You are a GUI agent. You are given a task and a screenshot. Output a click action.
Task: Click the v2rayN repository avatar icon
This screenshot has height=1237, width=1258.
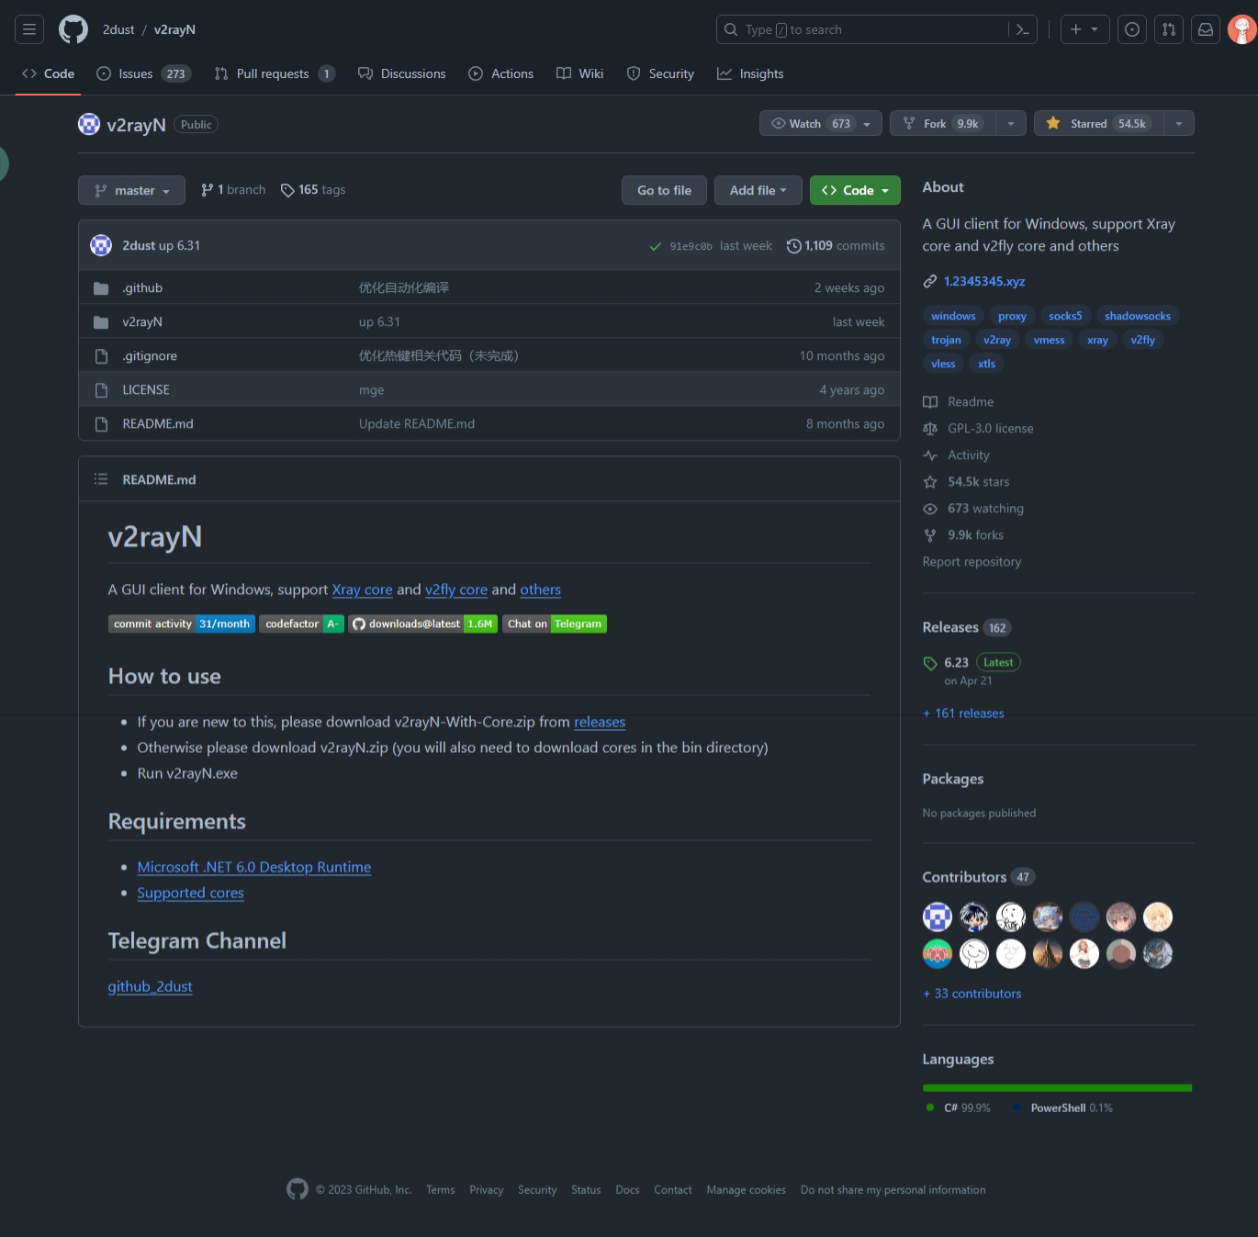click(89, 124)
